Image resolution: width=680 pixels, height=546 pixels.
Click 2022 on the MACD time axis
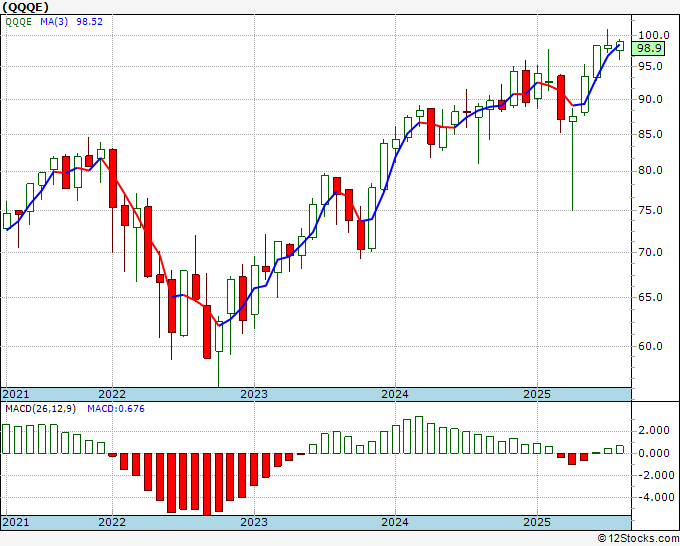(x=112, y=522)
